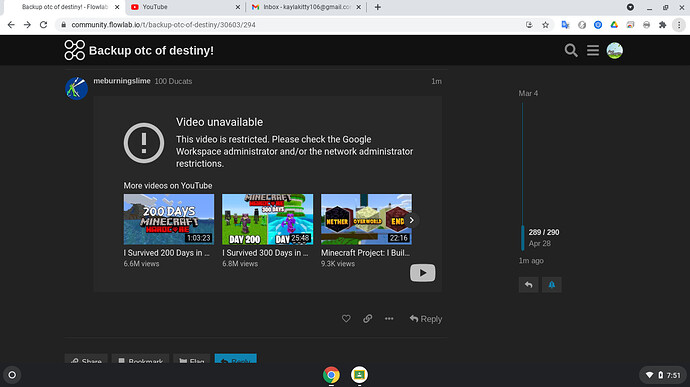Click the timeline reply arrow button
The width and height of the screenshot is (690, 387).
pyautogui.click(x=529, y=285)
